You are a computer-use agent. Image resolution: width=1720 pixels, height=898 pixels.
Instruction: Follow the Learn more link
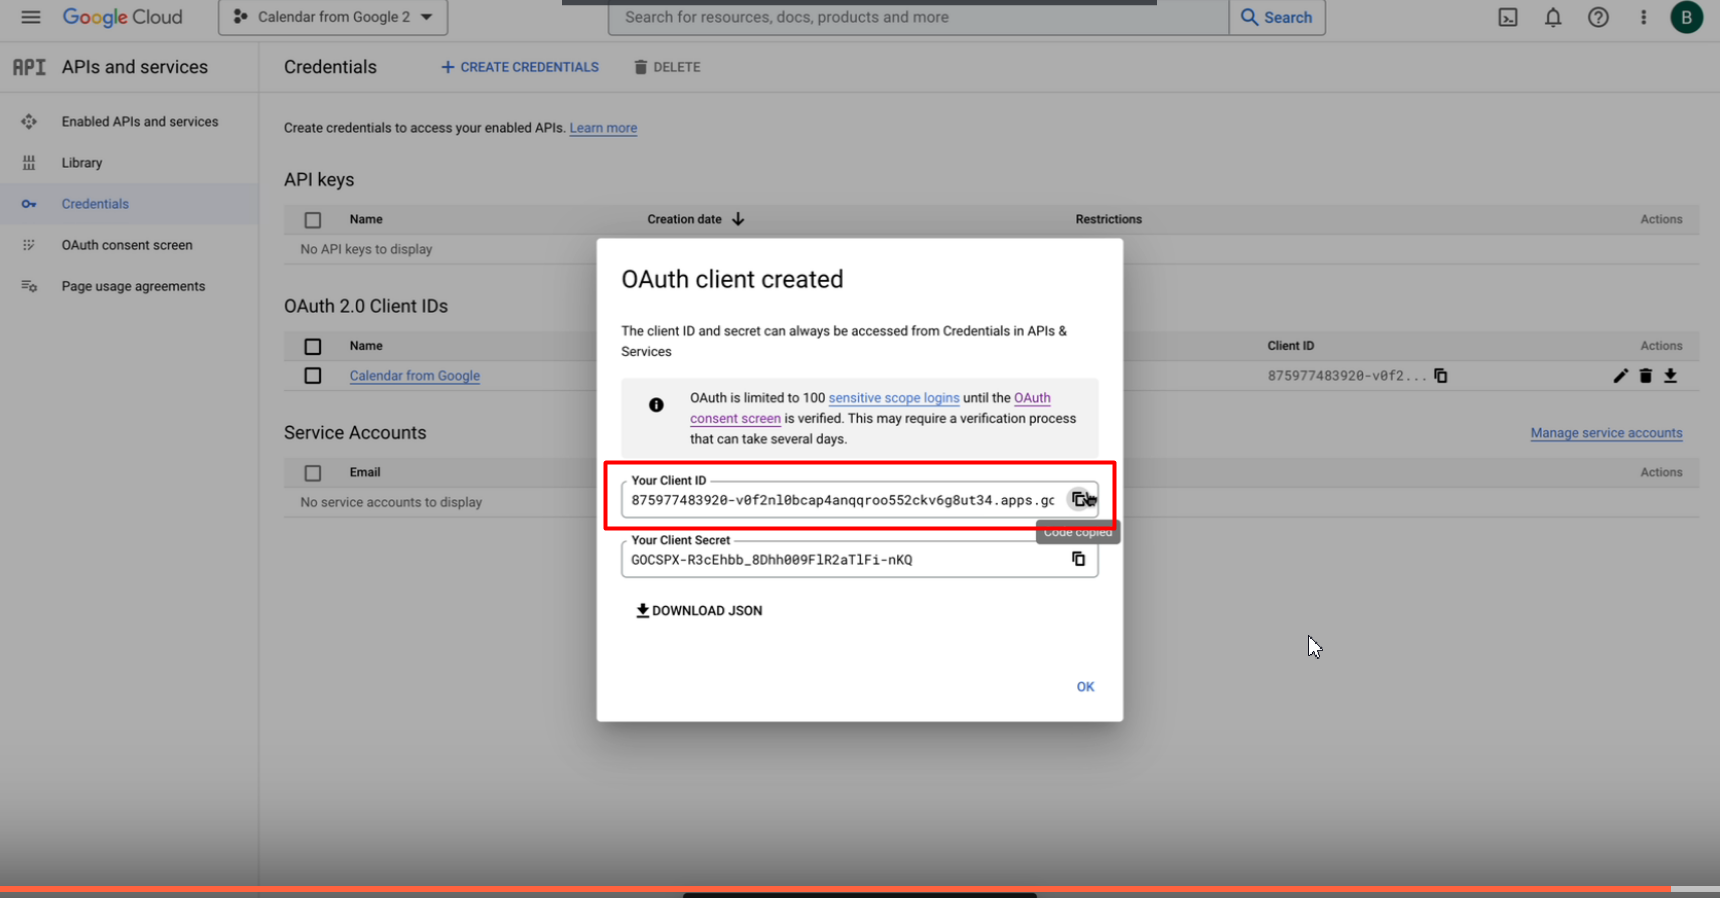click(603, 128)
